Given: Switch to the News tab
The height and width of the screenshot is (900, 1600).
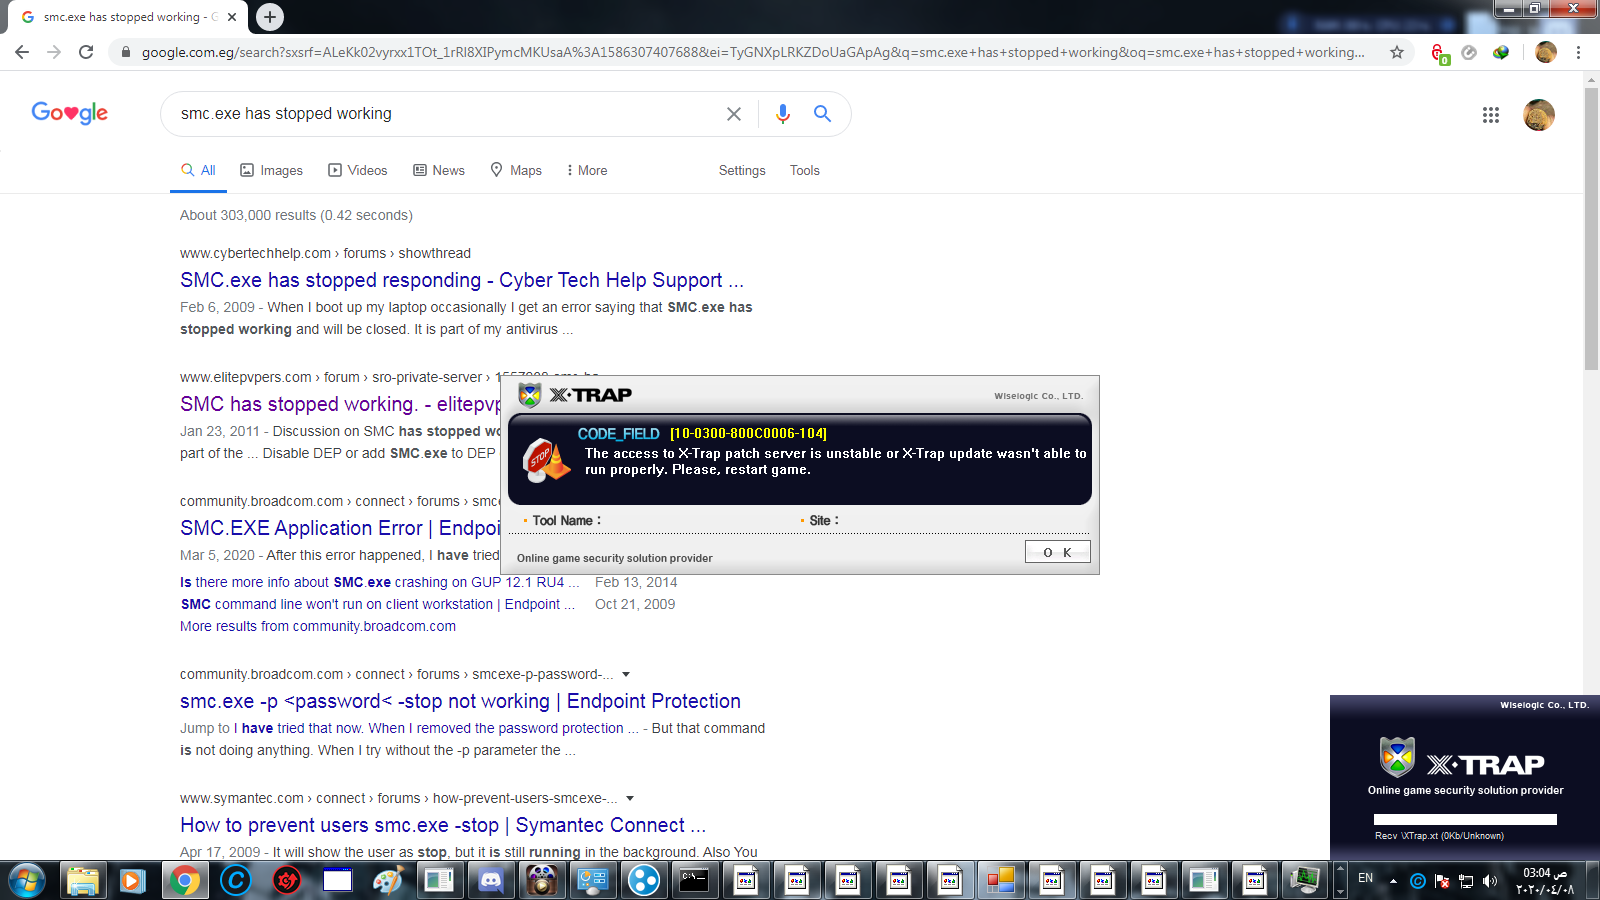Looking at the screenshot, I should coord(439,171).
